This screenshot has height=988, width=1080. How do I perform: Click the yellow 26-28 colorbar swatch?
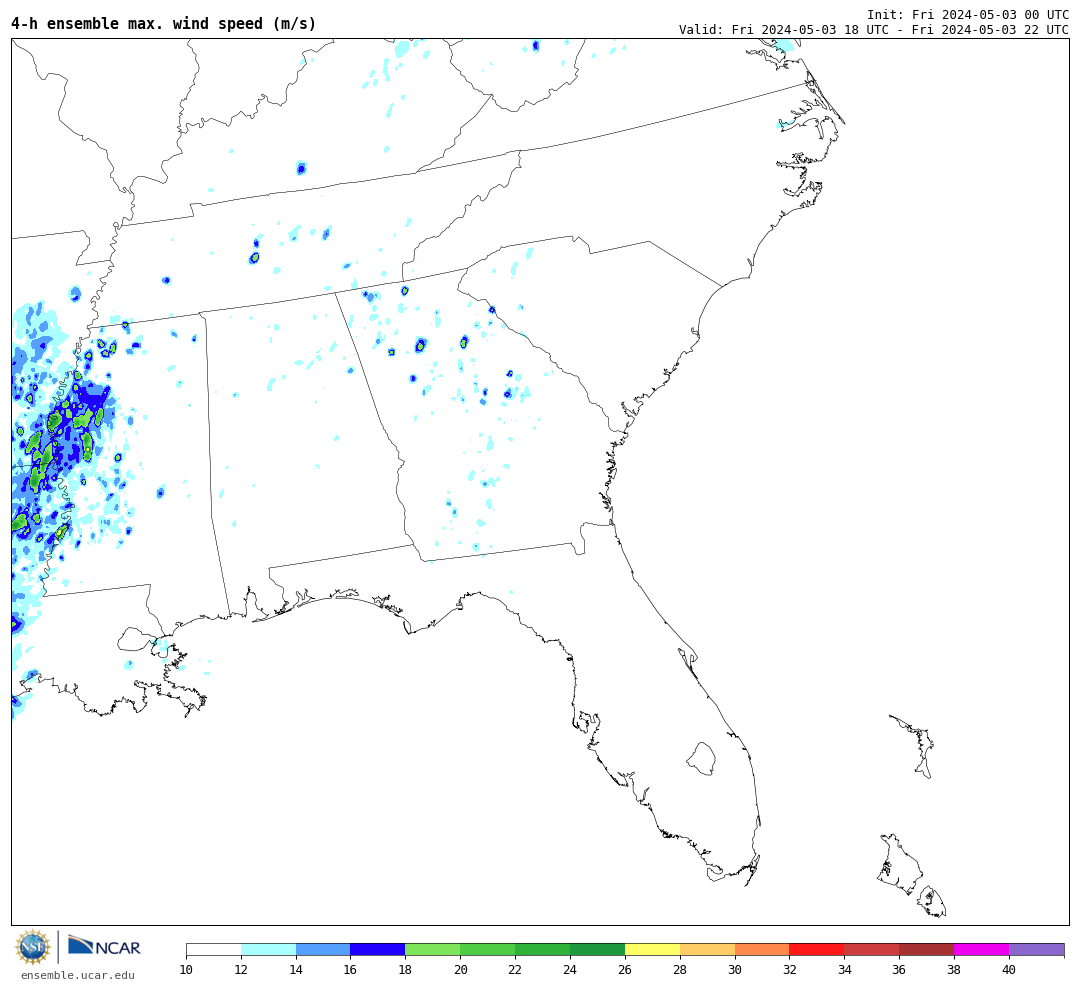pyautogui.click(x=652, y=949)
